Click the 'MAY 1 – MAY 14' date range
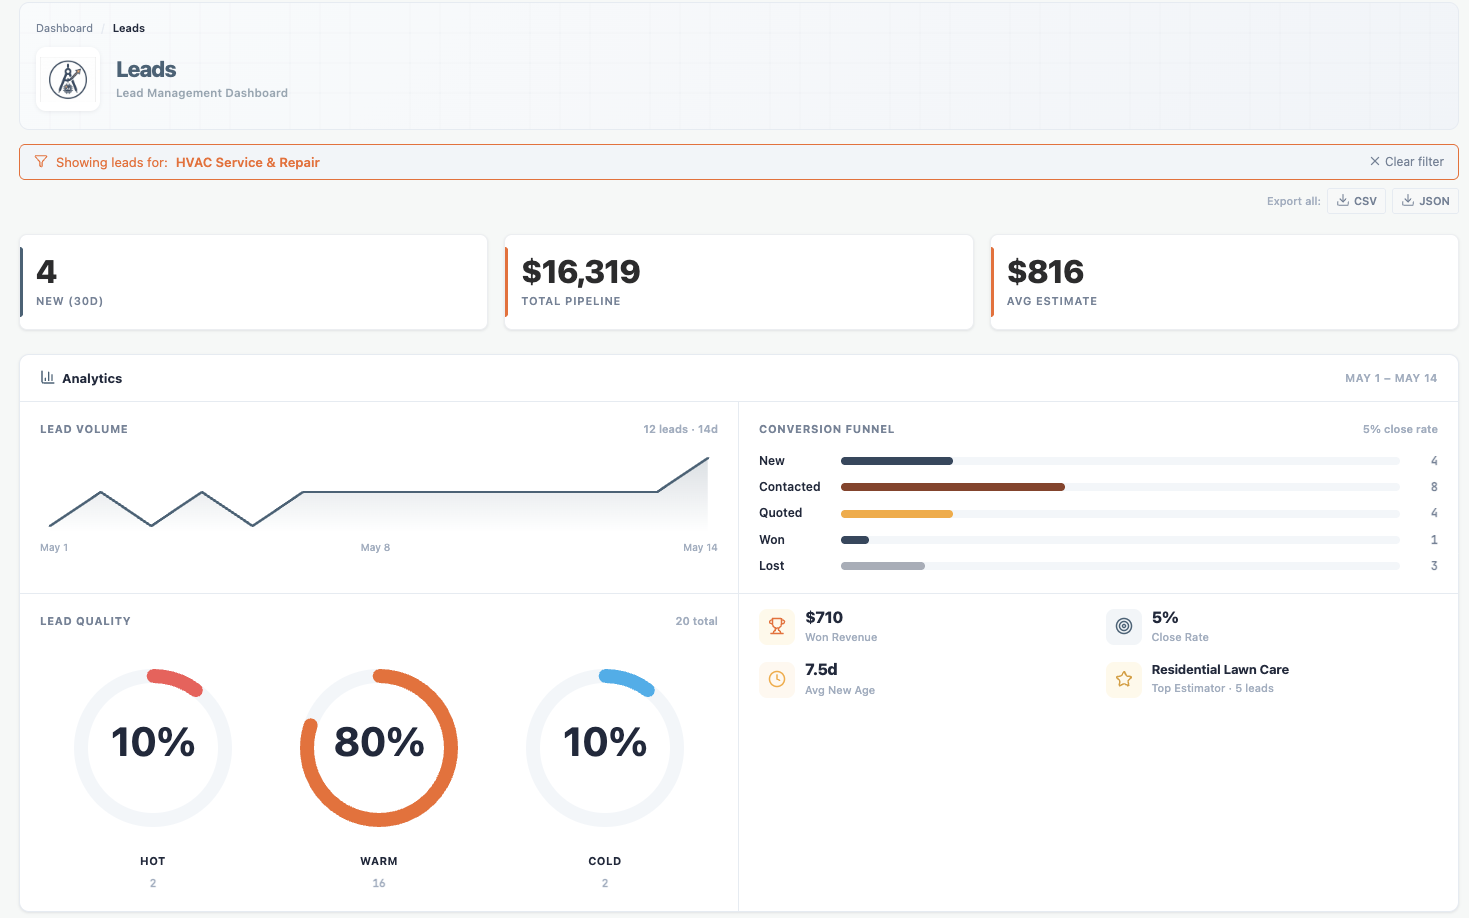The height and width of the screenshot is (918, 1469). [1391, 378]
